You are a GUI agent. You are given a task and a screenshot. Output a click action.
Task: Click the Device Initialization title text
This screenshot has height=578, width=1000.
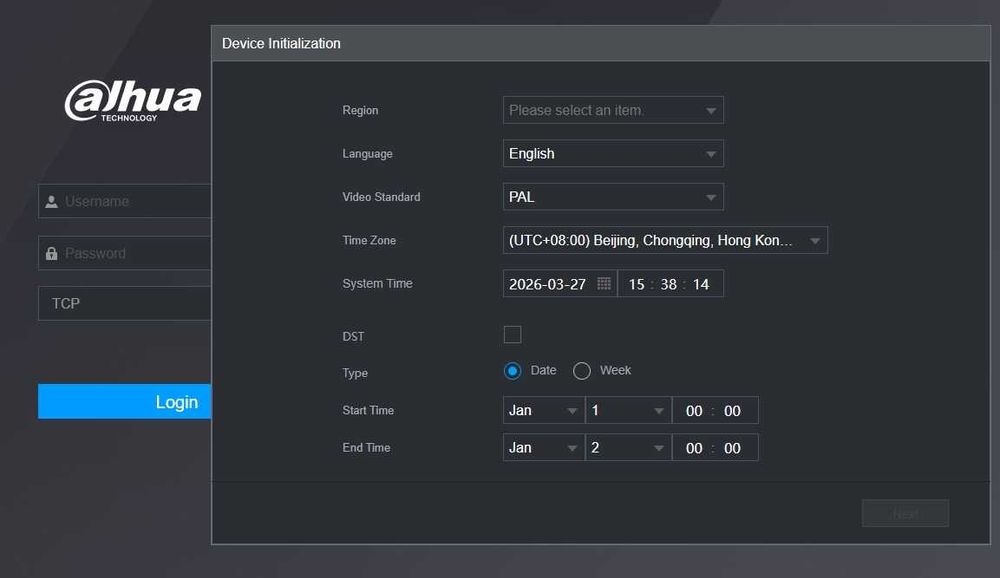pyautogui.click(x=281, y=43)
